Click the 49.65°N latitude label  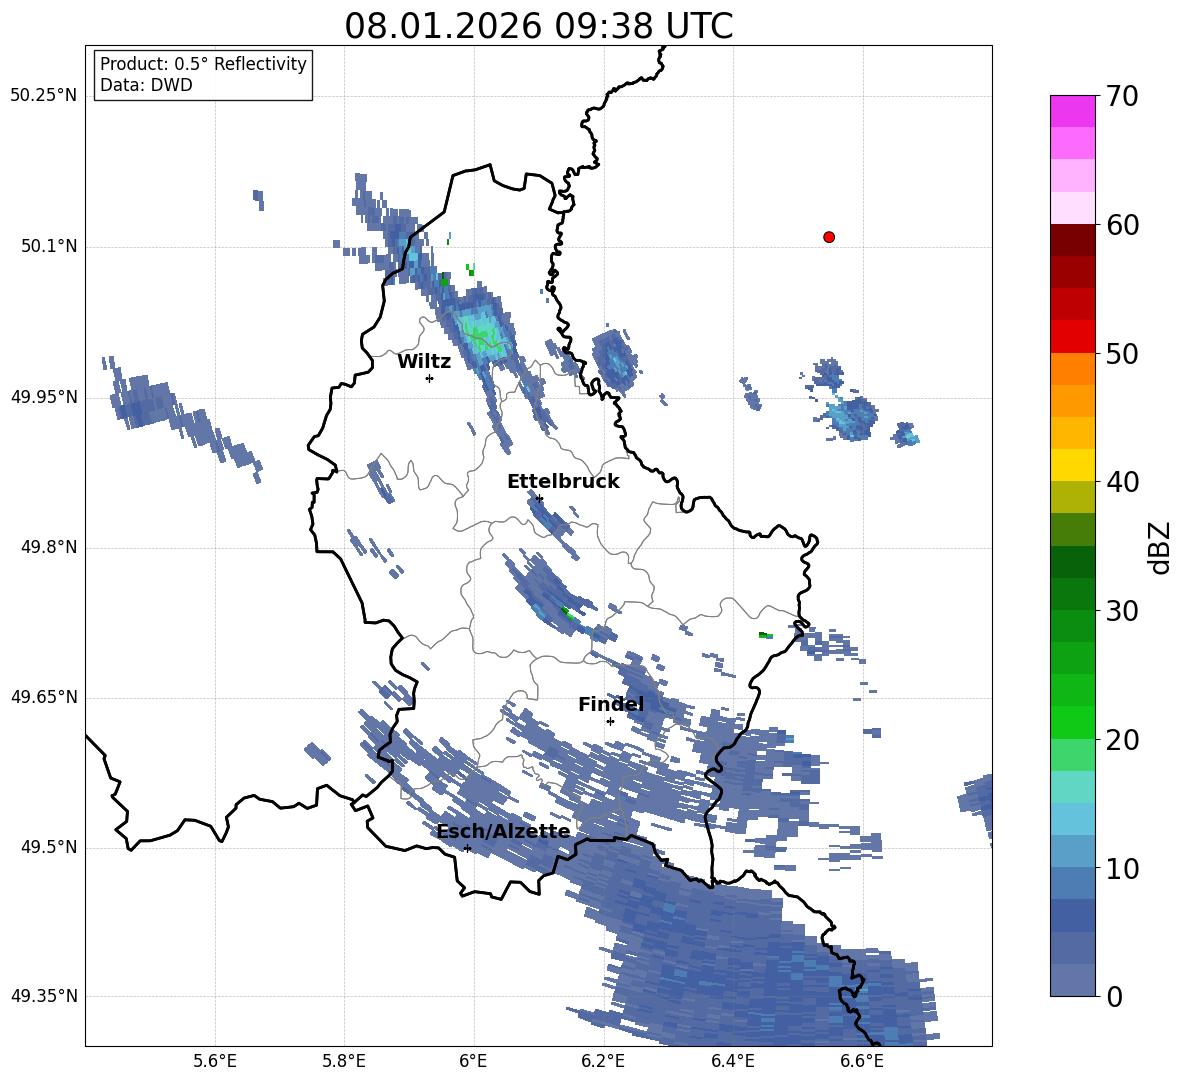point(43,697)
